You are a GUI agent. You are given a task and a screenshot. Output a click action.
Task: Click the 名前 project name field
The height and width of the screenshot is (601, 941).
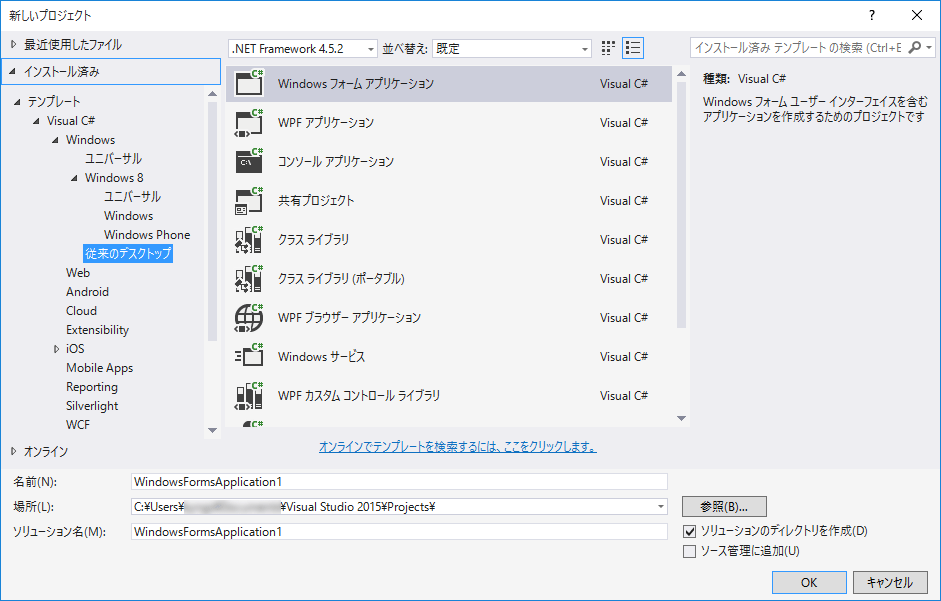[399, 482]
